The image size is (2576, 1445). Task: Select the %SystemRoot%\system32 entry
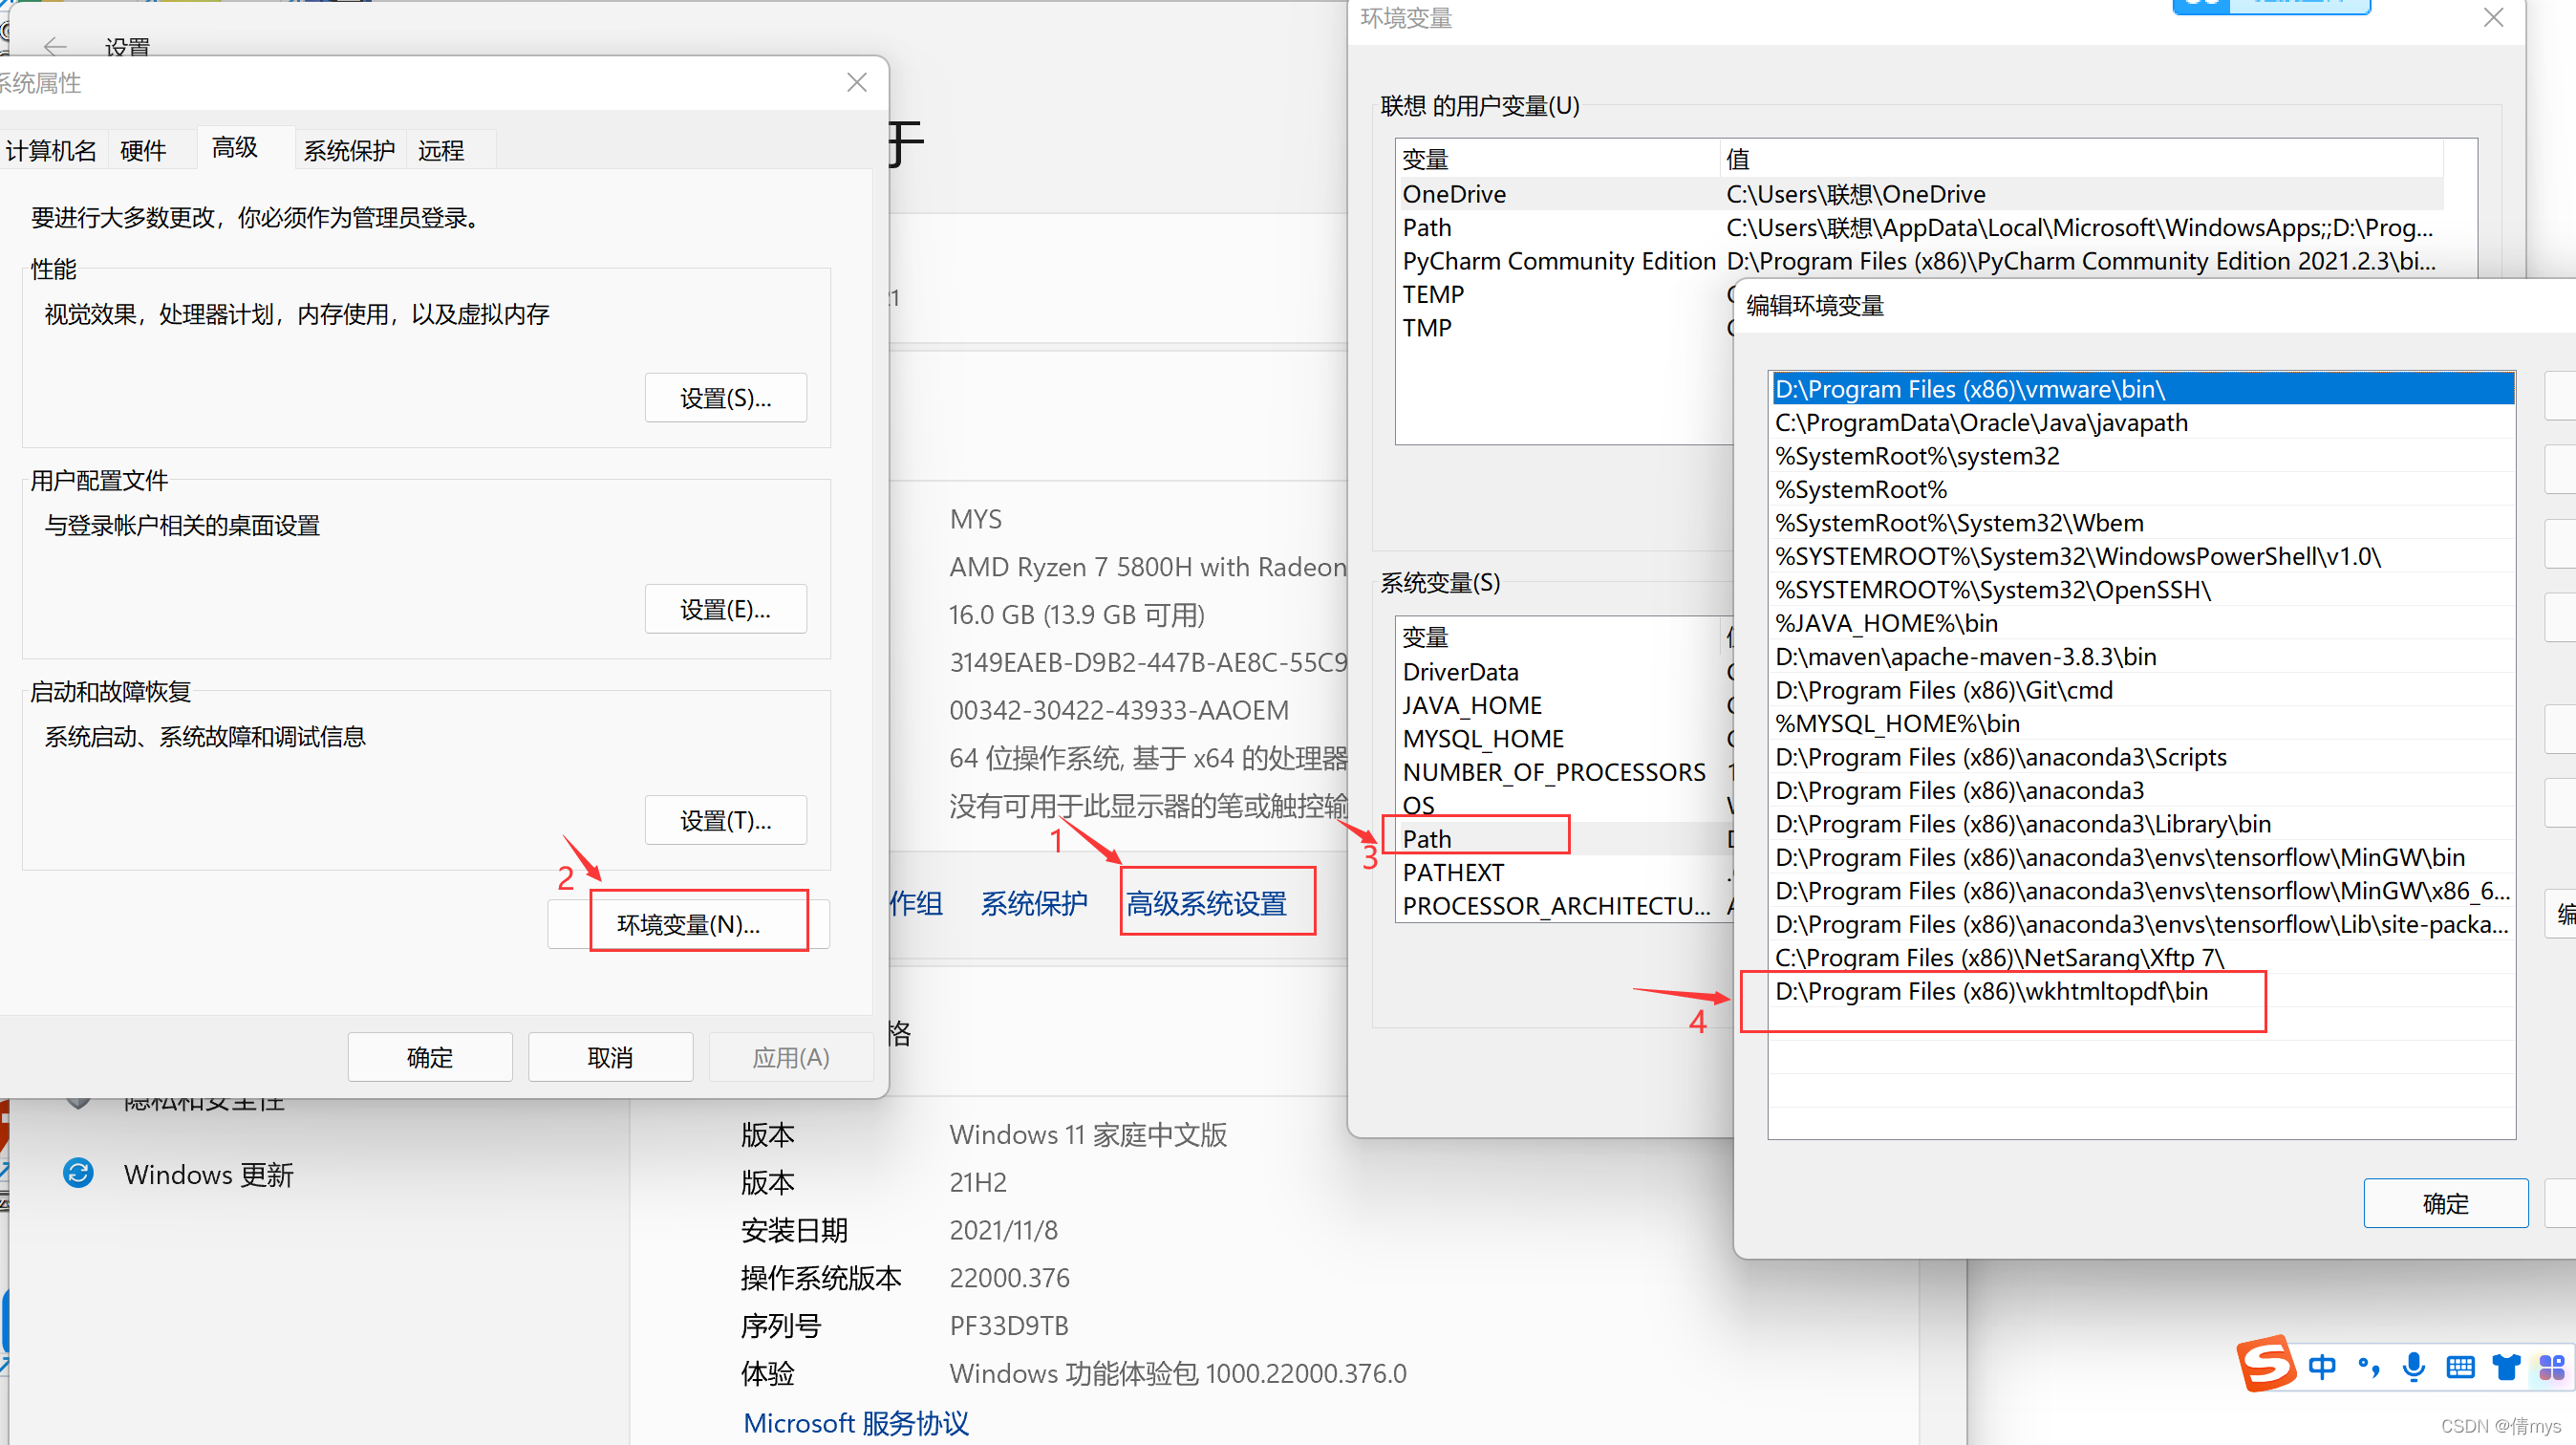tap(2142, 456)
